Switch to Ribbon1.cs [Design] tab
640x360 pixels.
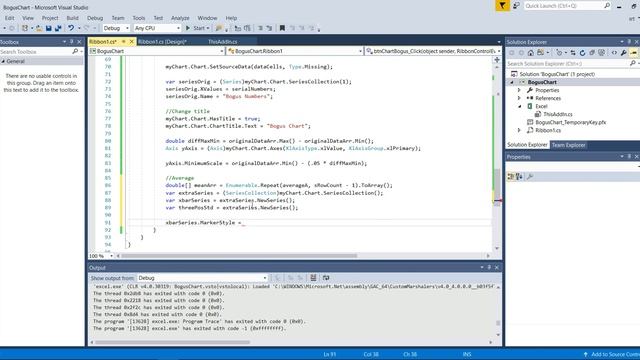162,42
